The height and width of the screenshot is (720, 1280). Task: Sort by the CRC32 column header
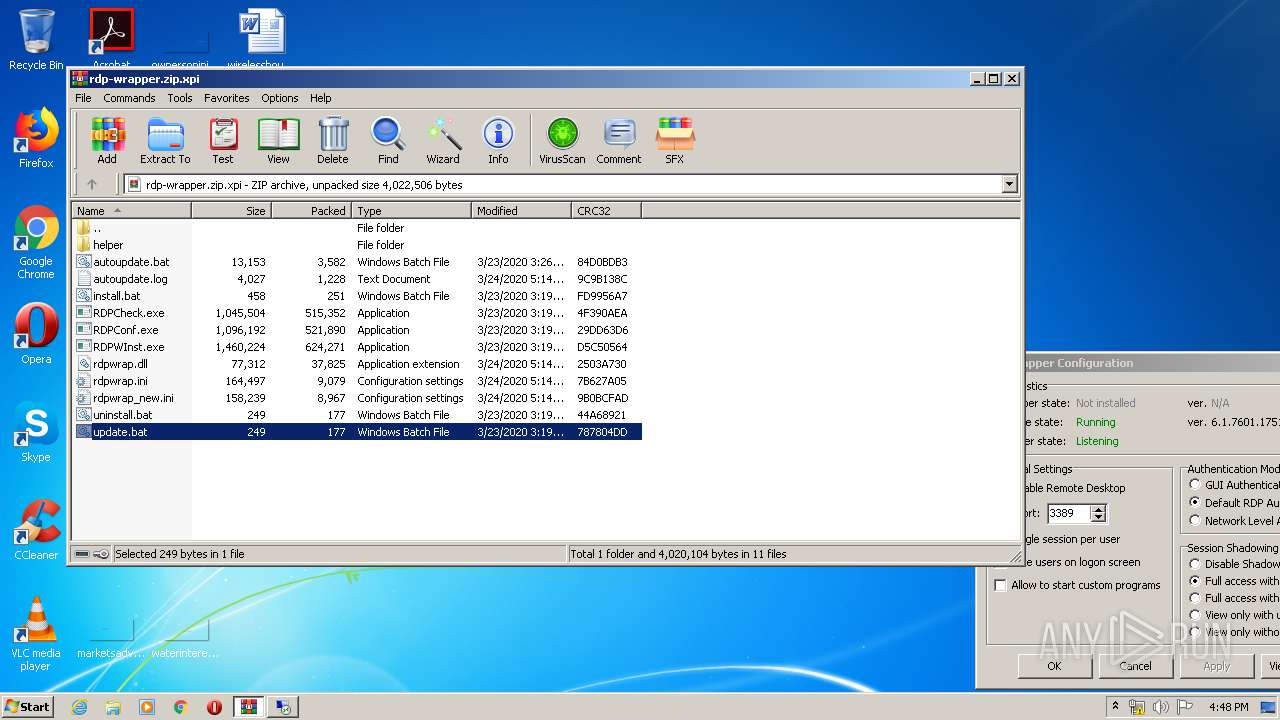pos(606,211)
